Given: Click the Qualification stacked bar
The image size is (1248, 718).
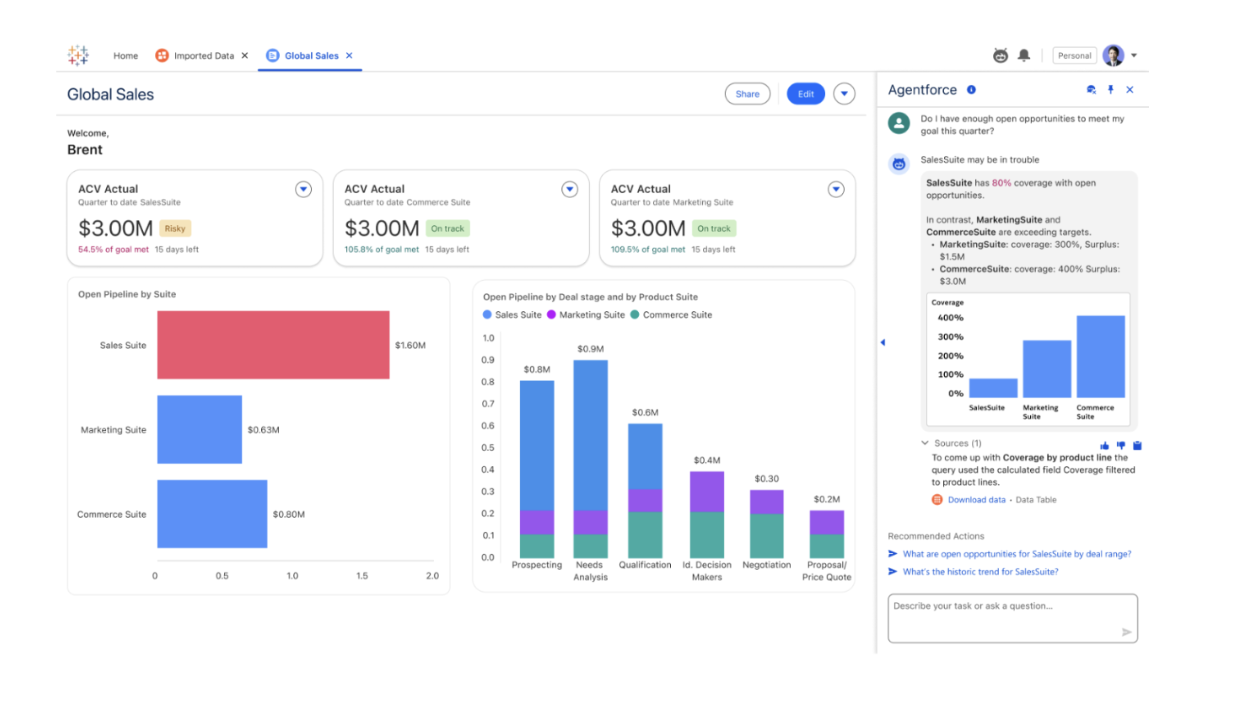Looking at the screenshot, I should coord(645,491).
